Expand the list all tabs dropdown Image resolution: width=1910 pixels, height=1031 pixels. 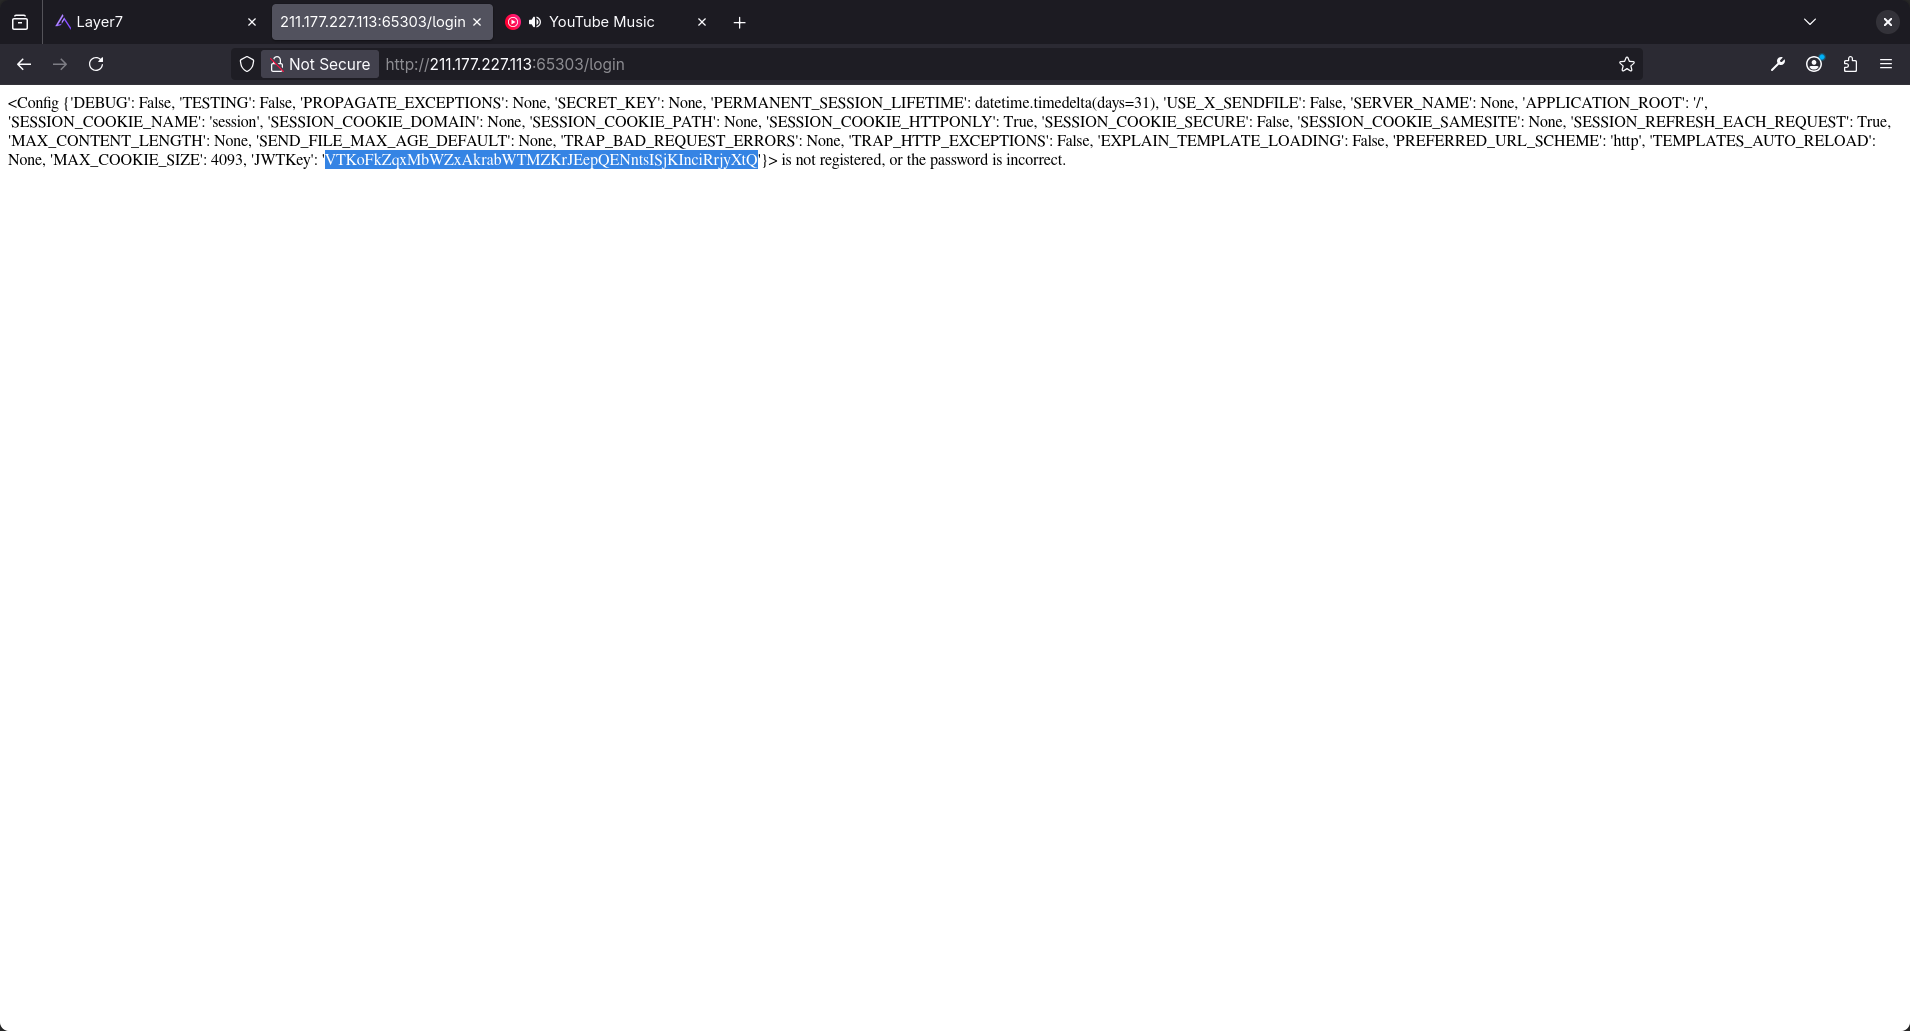tap(1810, 22)
